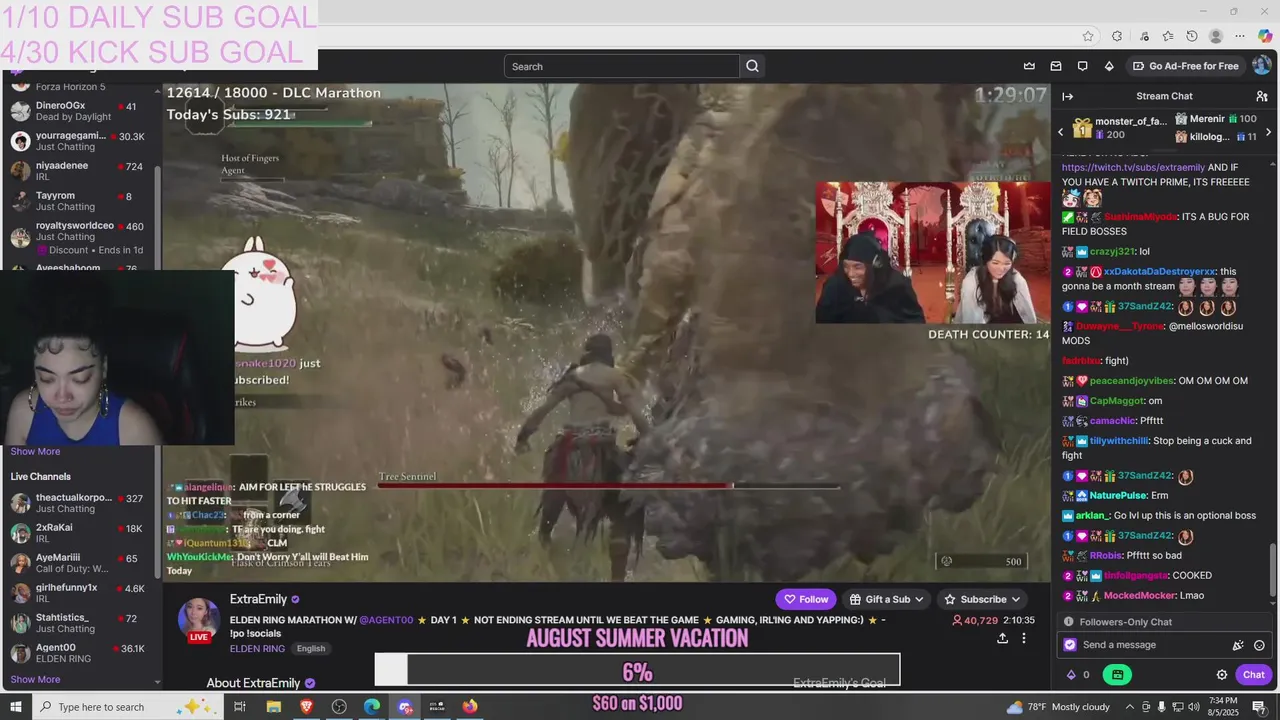Screen dimensions: 1280x720
Task: Open File Explorer from the taskbar
Action: pyautogui.click(x=273, y=707)
